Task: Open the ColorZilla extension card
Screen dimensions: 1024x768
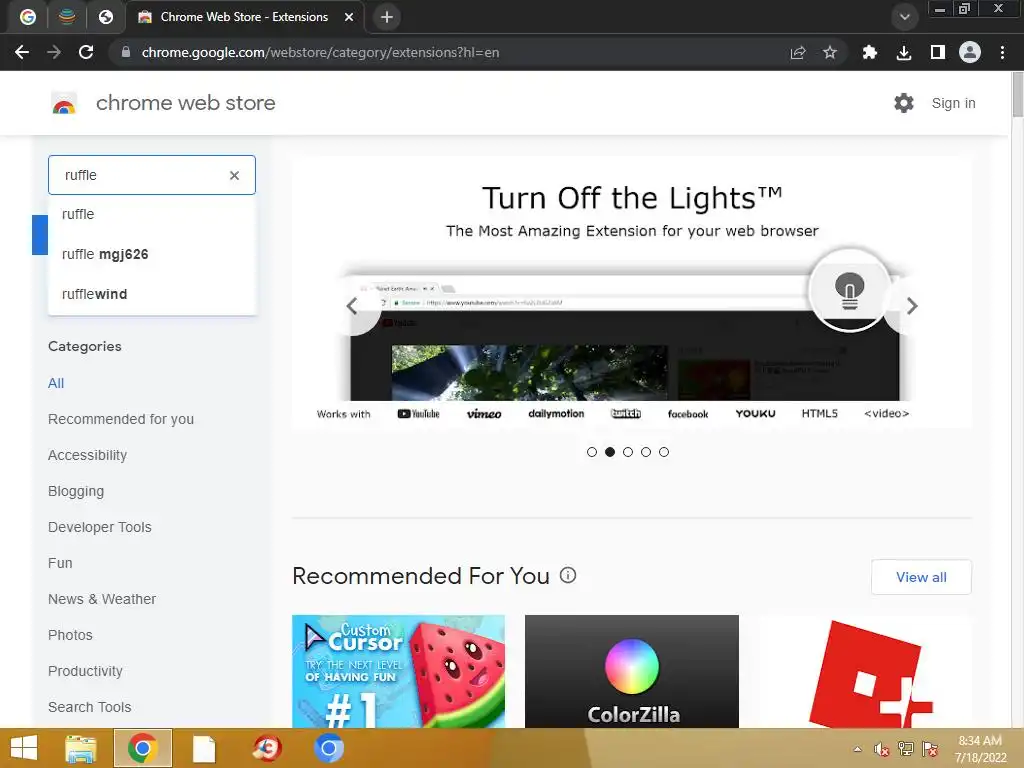Action: pyautogui.click(x=632, y=671)
